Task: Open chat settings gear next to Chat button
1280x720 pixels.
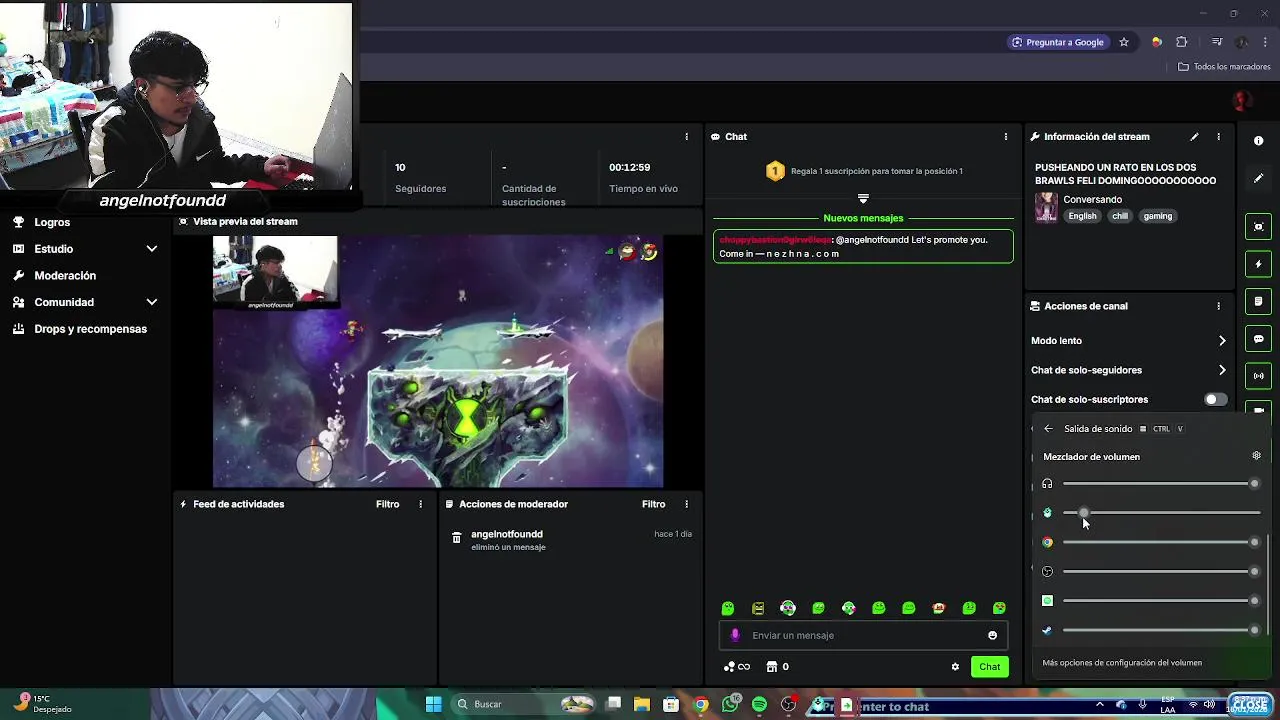Action: pos(955,667)
